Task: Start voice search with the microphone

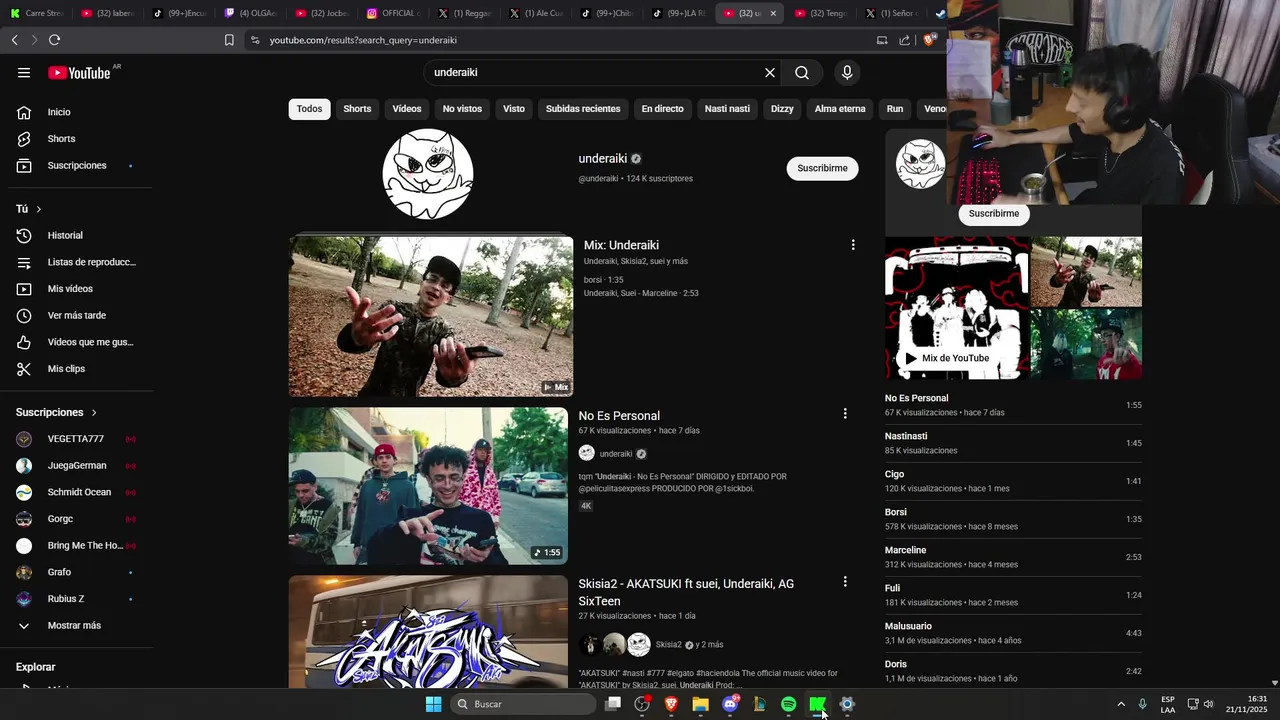Action: click(847, 72)
